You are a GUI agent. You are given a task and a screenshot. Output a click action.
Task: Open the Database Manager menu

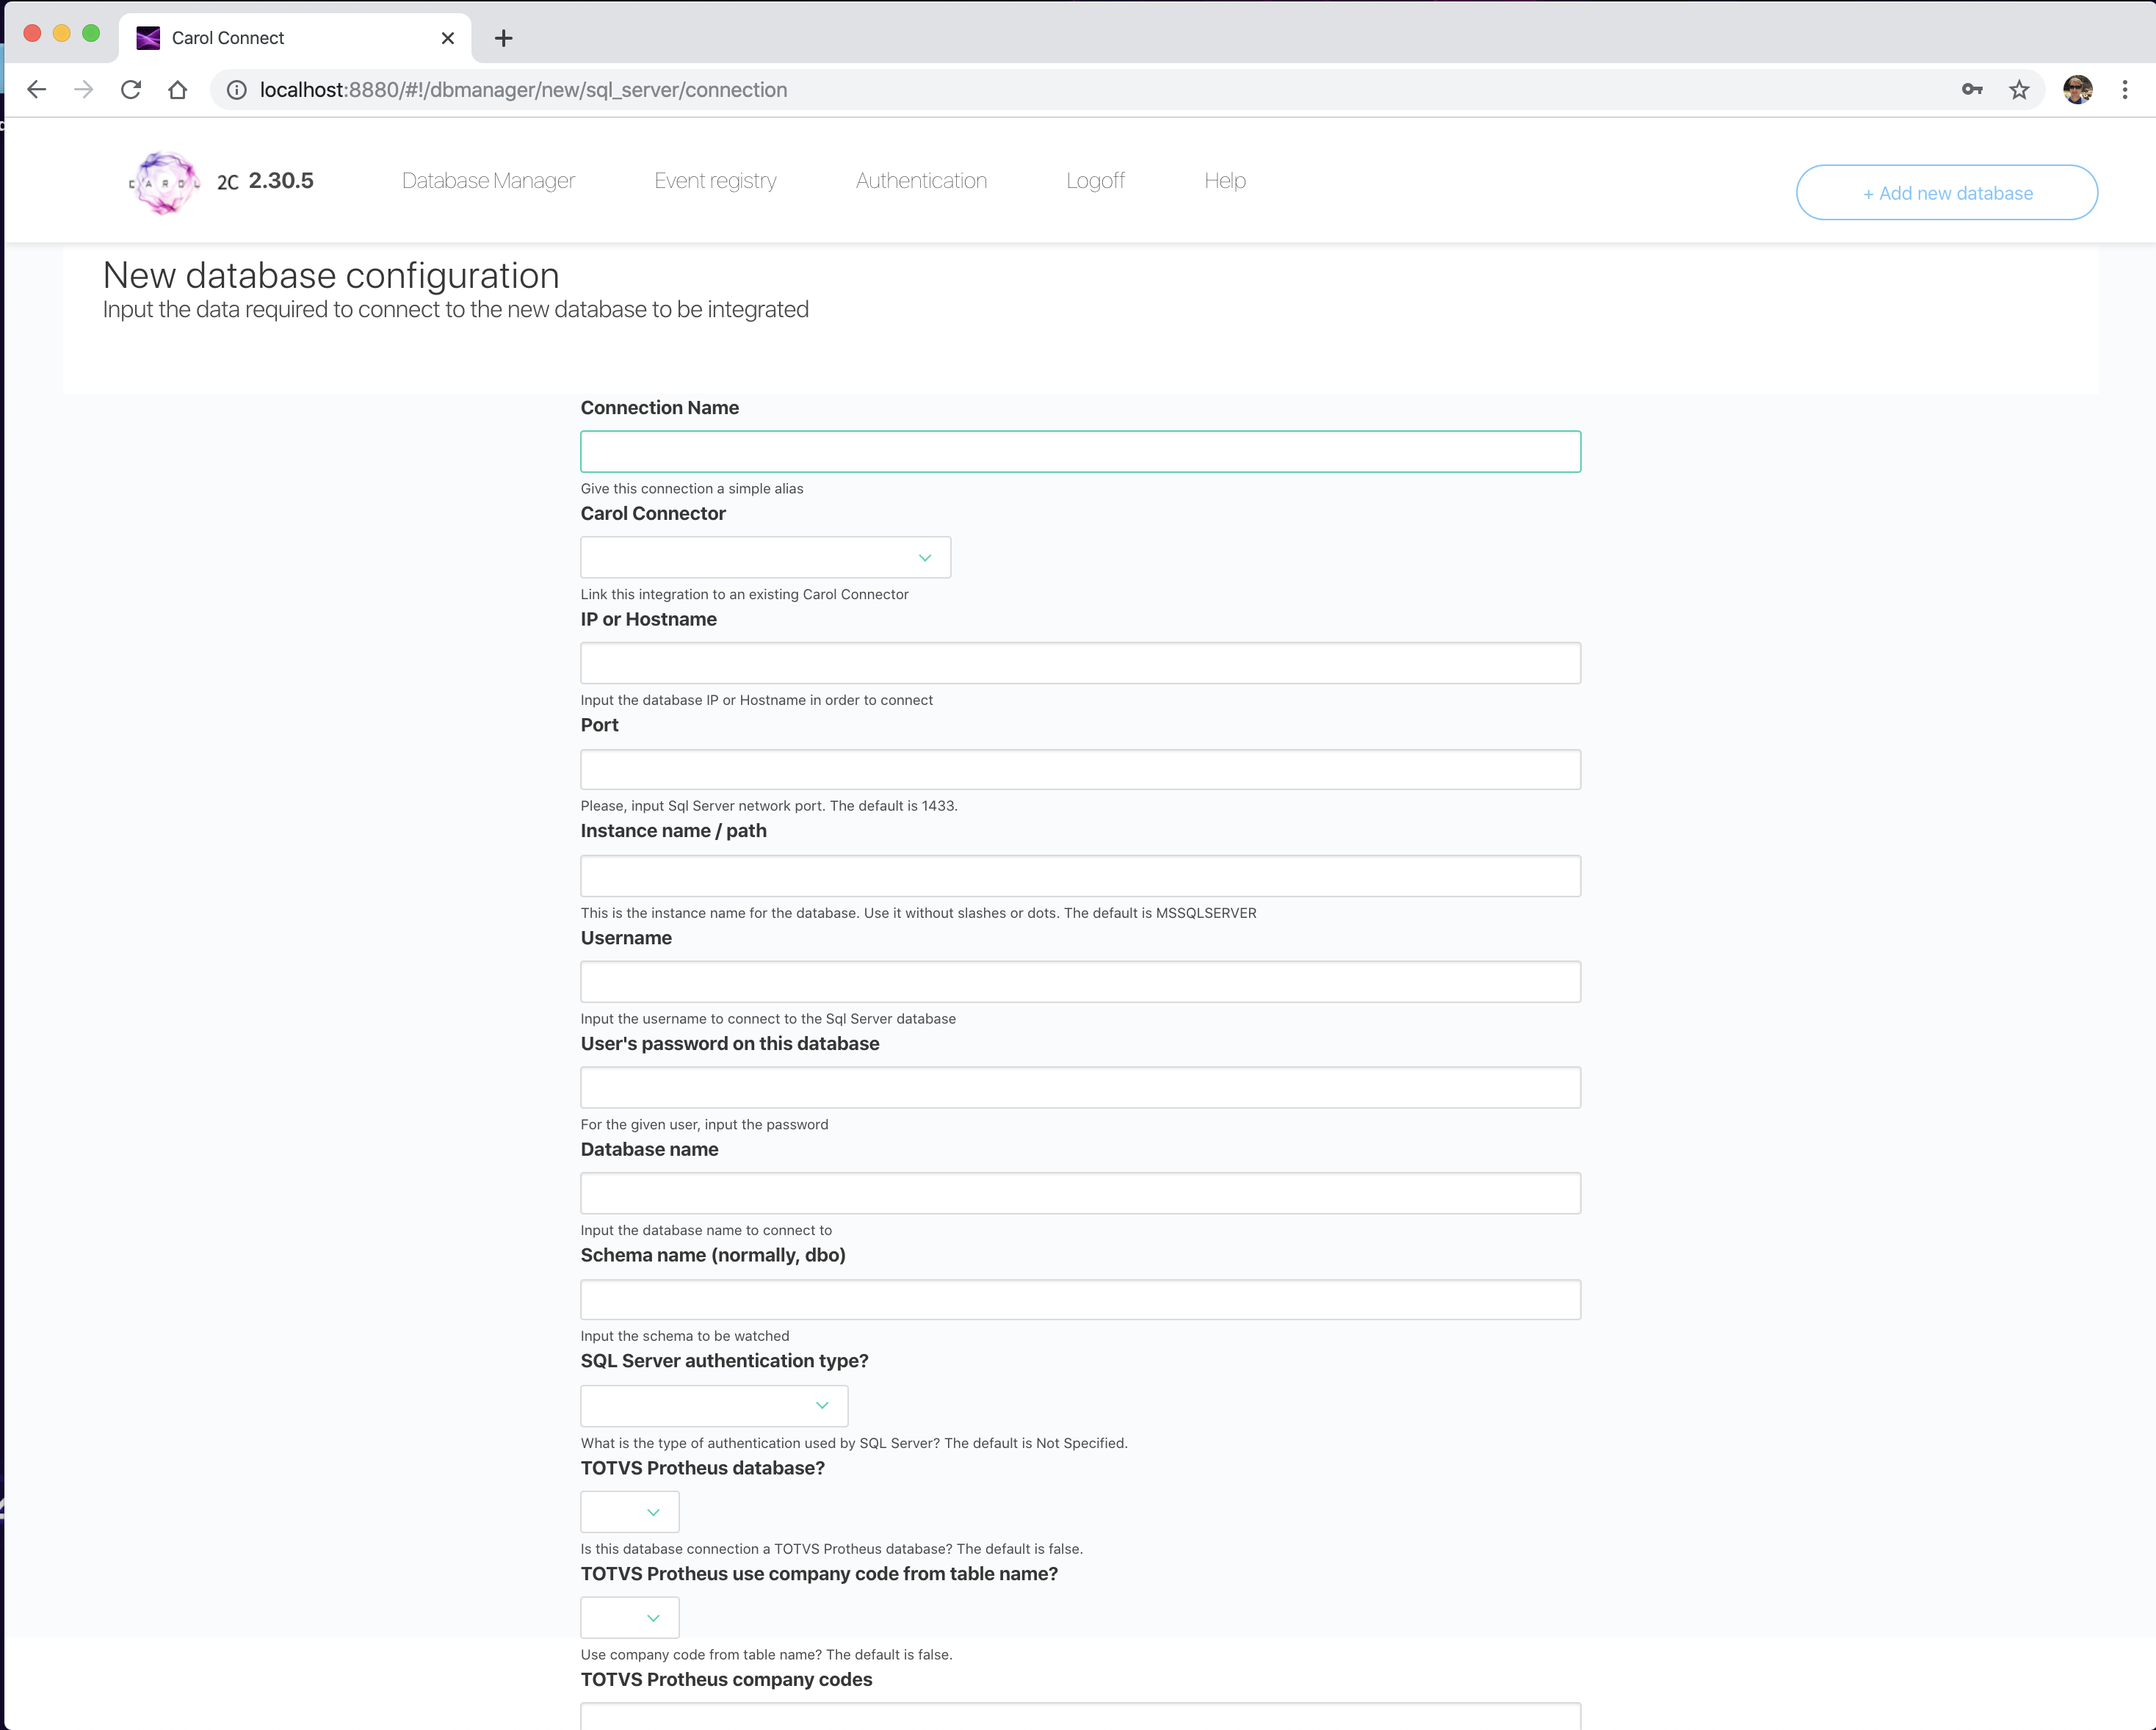coord(488,181)
